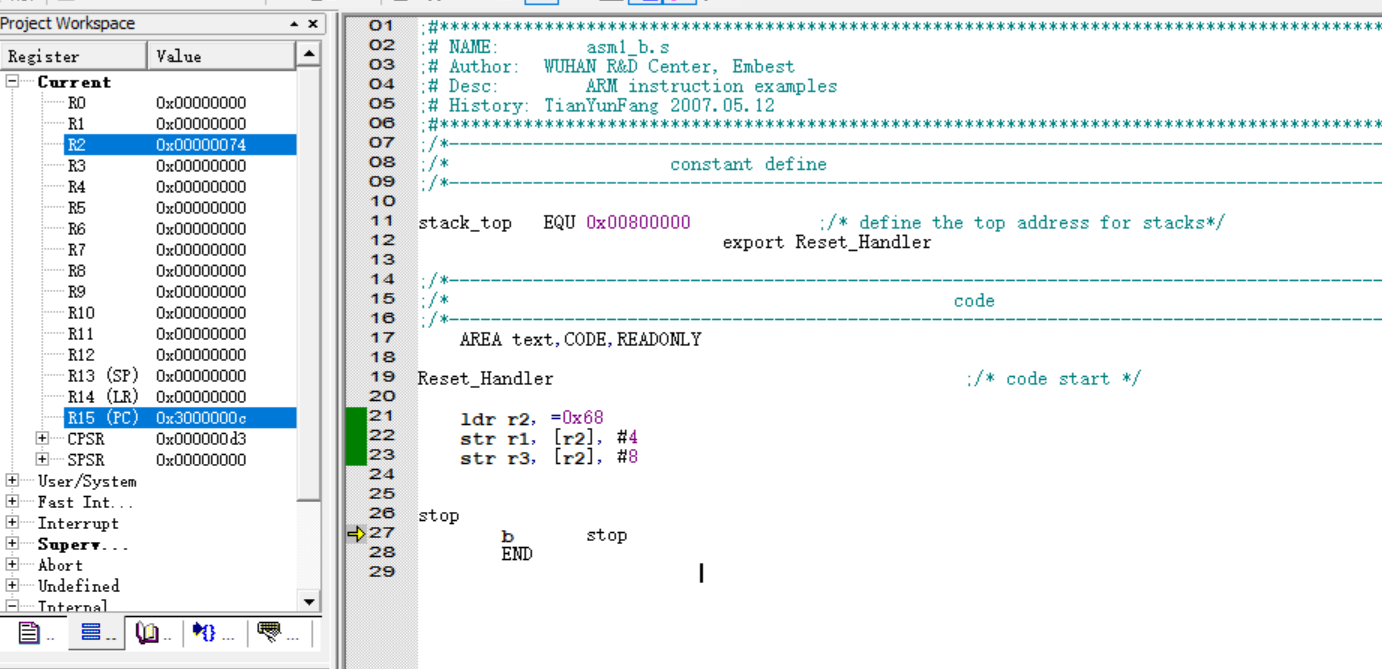Click the stack_top EQU definition
This screenshot has height=669, width=1382.
[x=554, y=223]
